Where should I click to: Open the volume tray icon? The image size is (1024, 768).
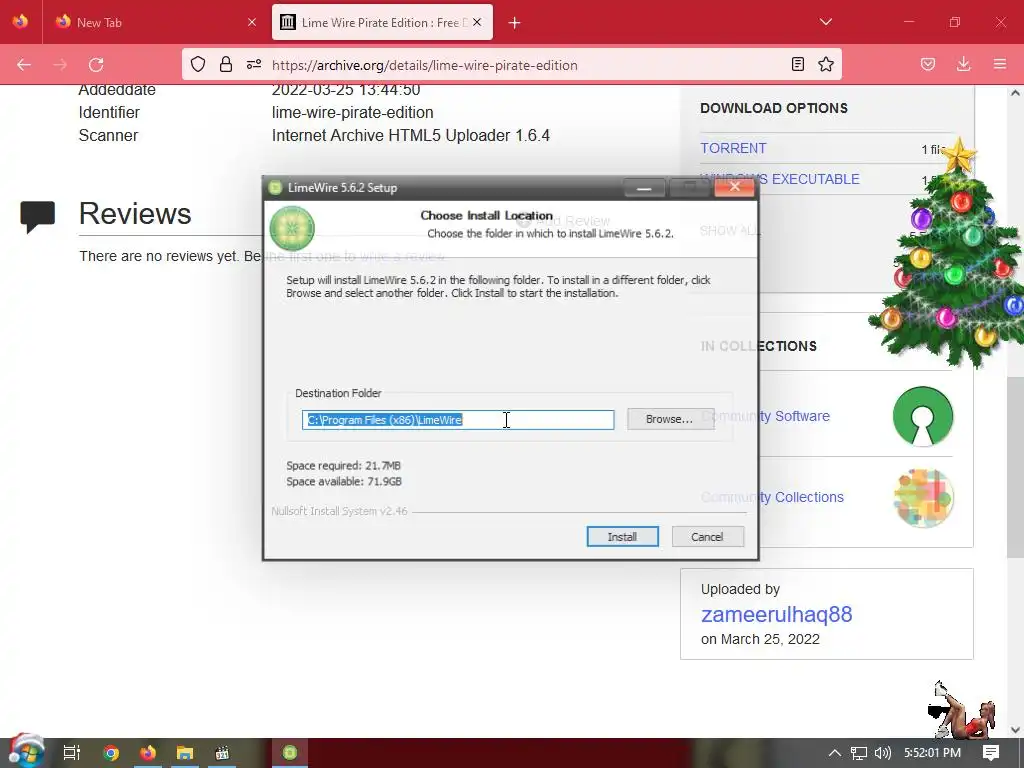click(x=883, y=753)
